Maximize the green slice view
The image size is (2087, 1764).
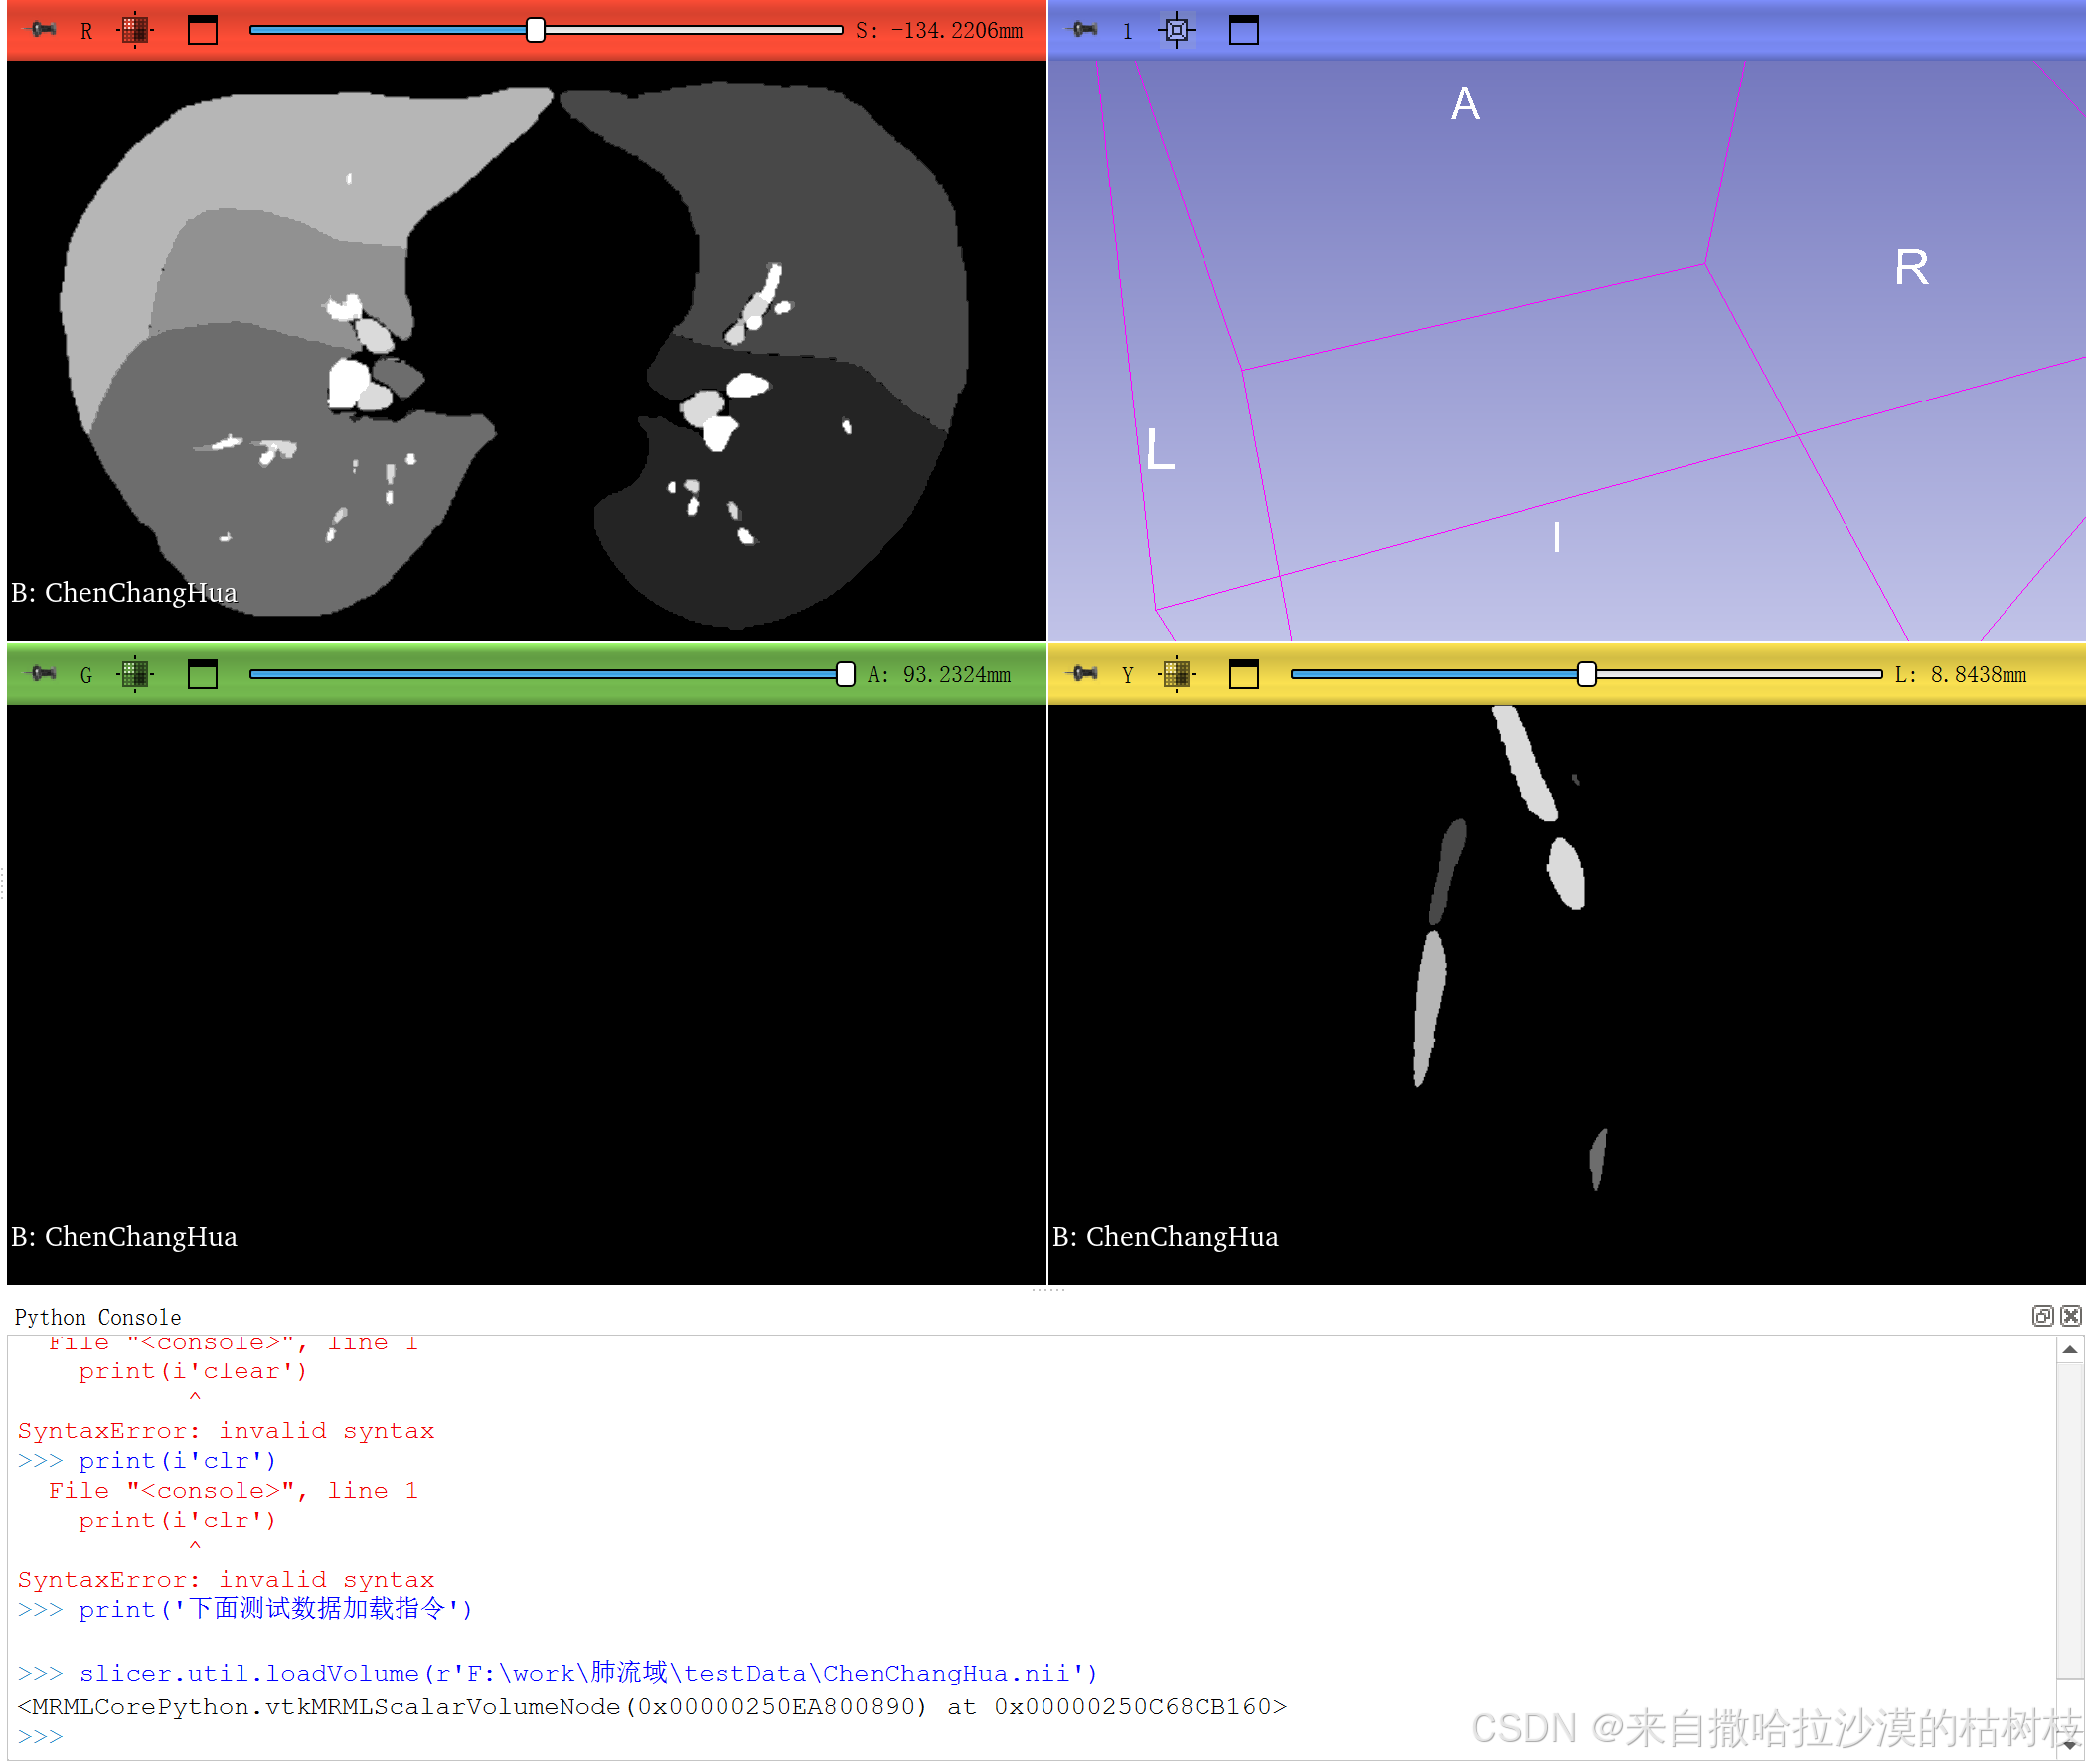(203, 674)
